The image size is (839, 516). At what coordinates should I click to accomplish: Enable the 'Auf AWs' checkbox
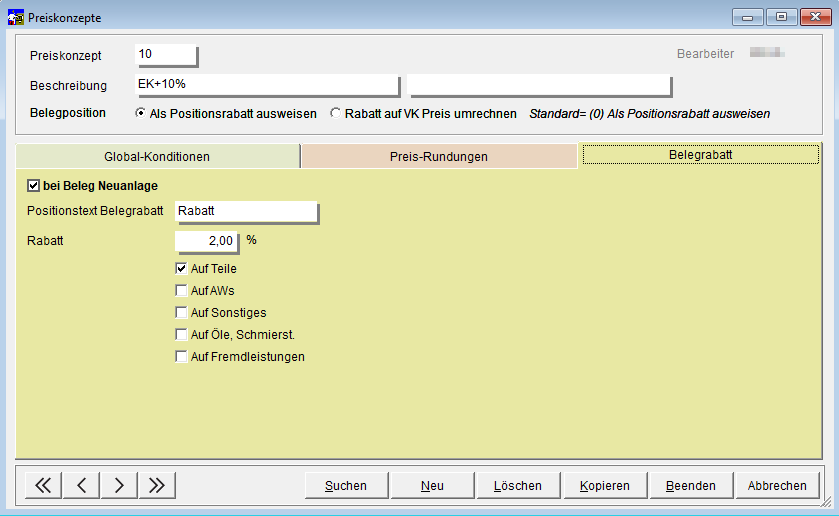181,290
